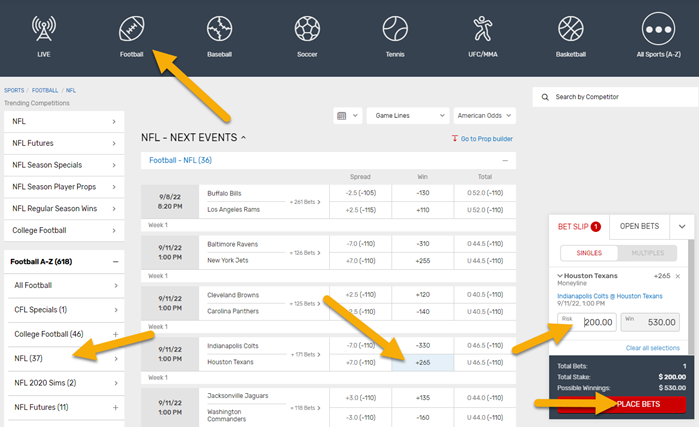
Task: Select the Basketball icon
Action: coord(570,28)
